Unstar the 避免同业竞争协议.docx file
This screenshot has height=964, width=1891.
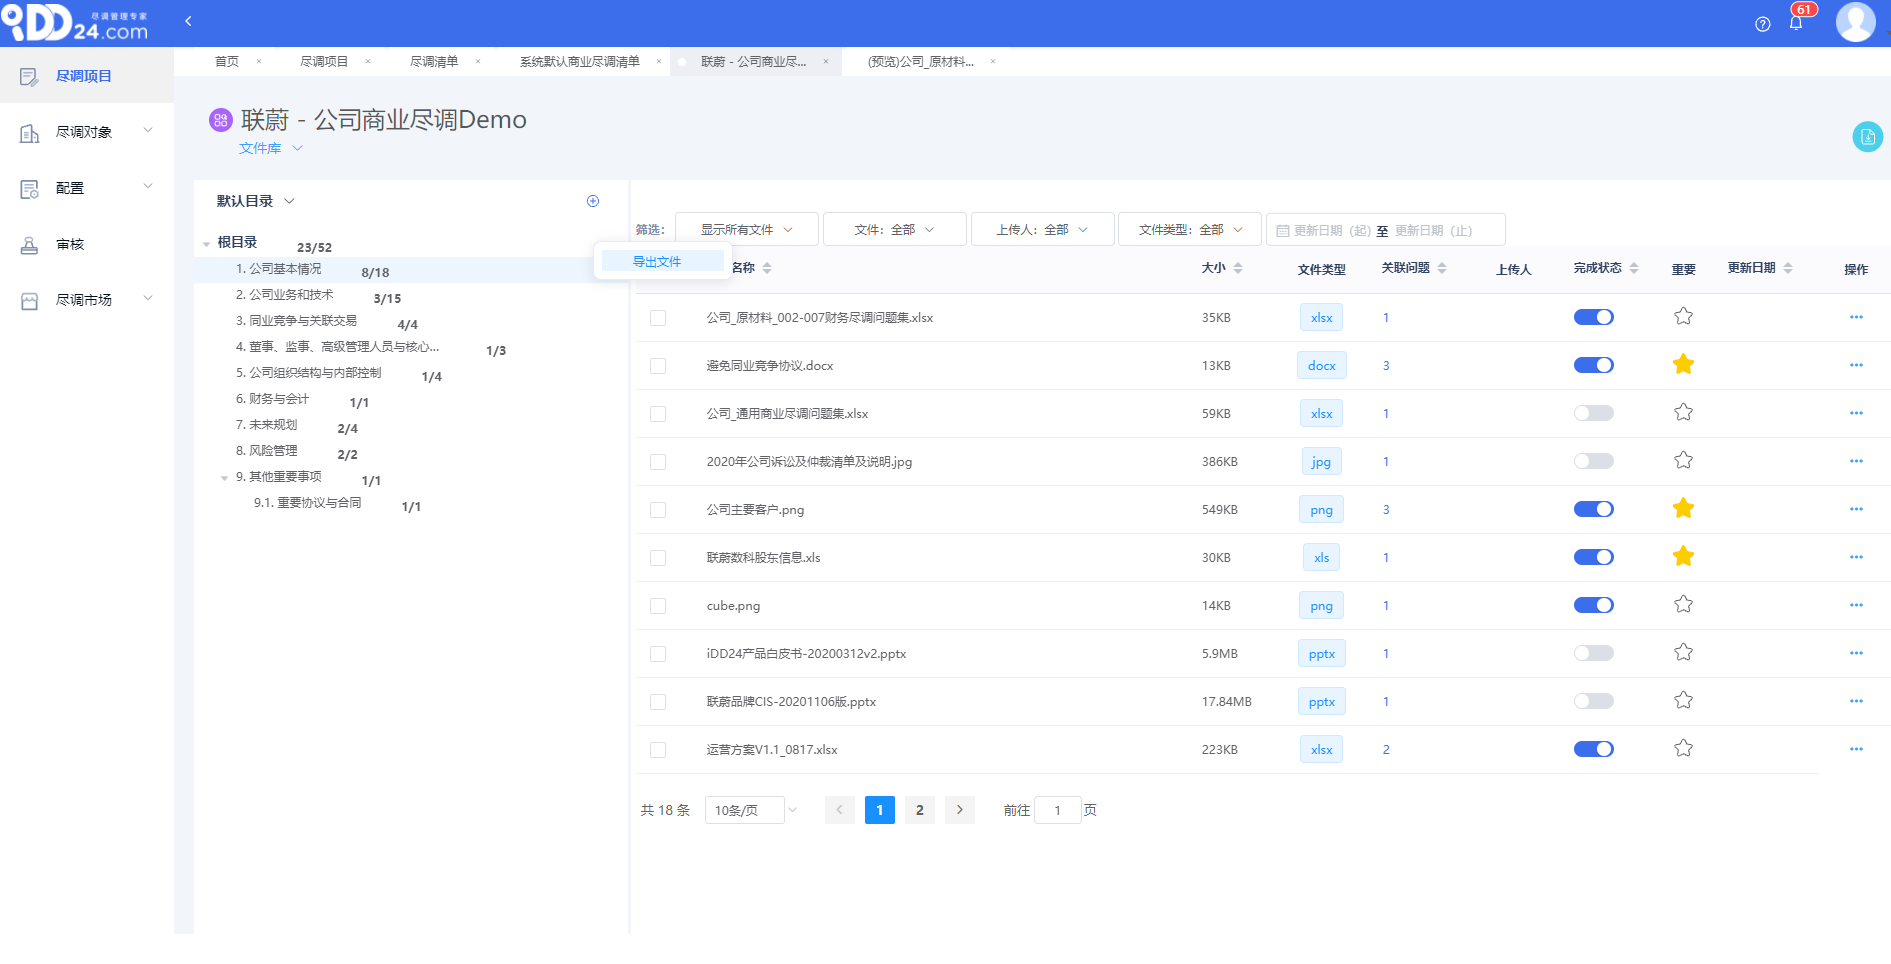click(1684, 364)
